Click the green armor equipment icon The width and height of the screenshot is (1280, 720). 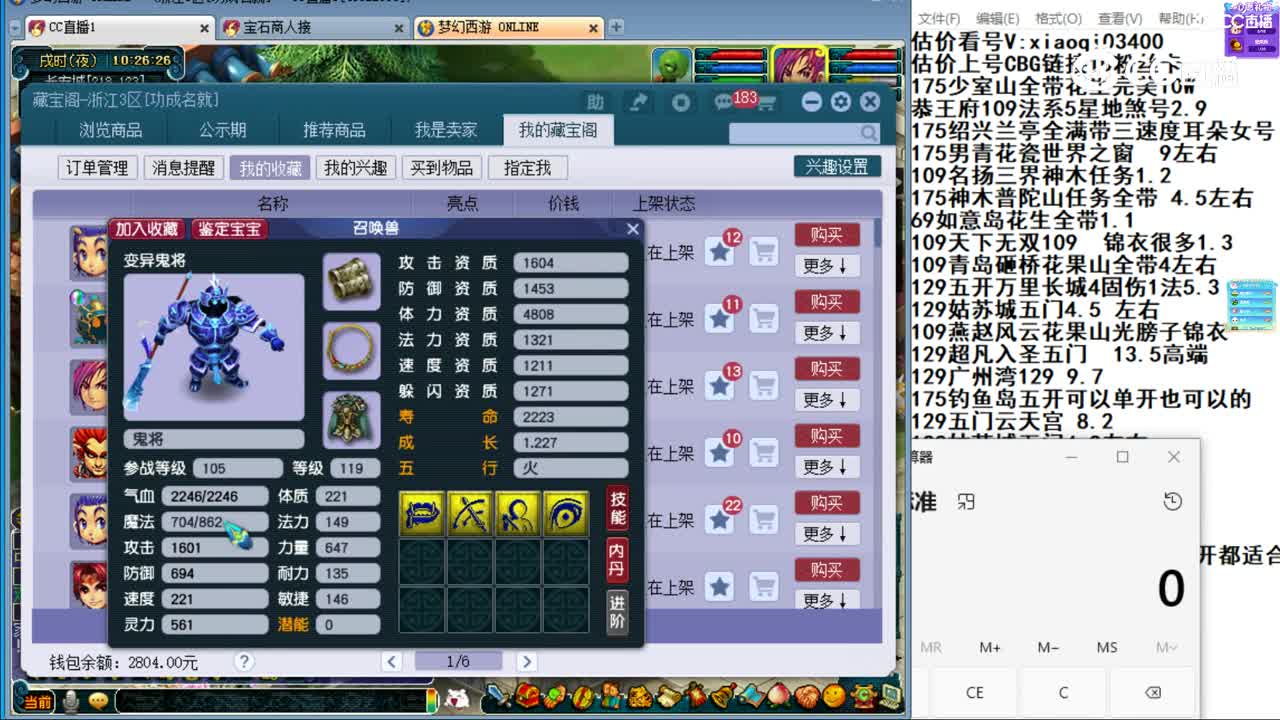pyautogui.click(x=351, y=419)
